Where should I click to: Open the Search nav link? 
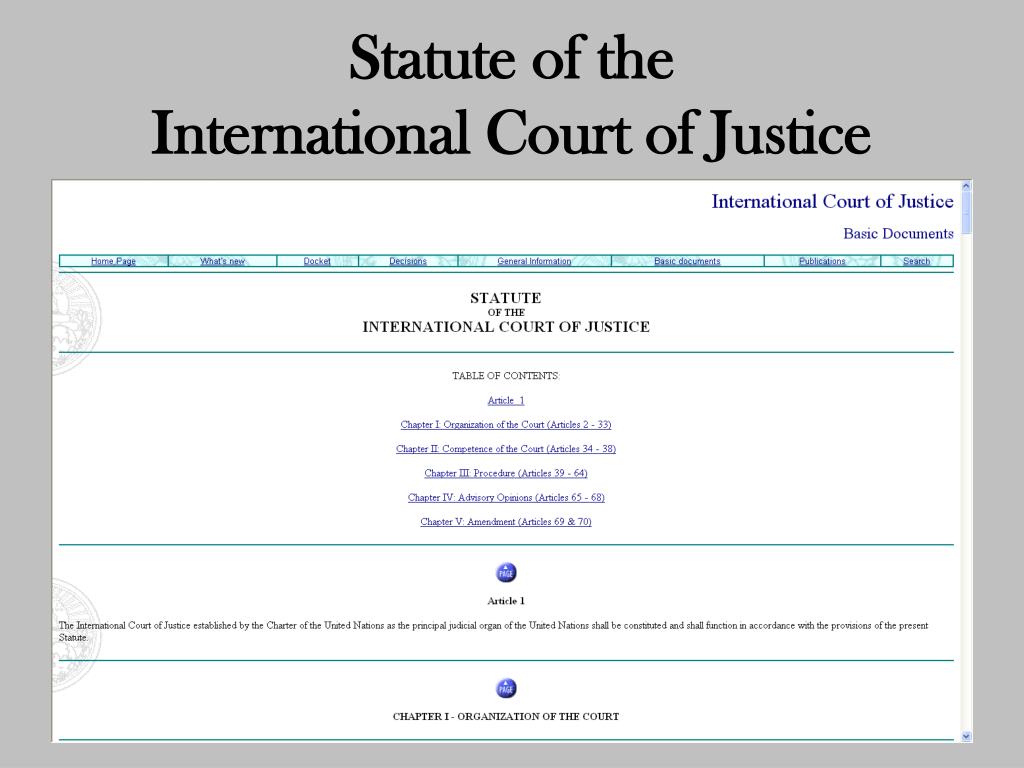[916, 261]
